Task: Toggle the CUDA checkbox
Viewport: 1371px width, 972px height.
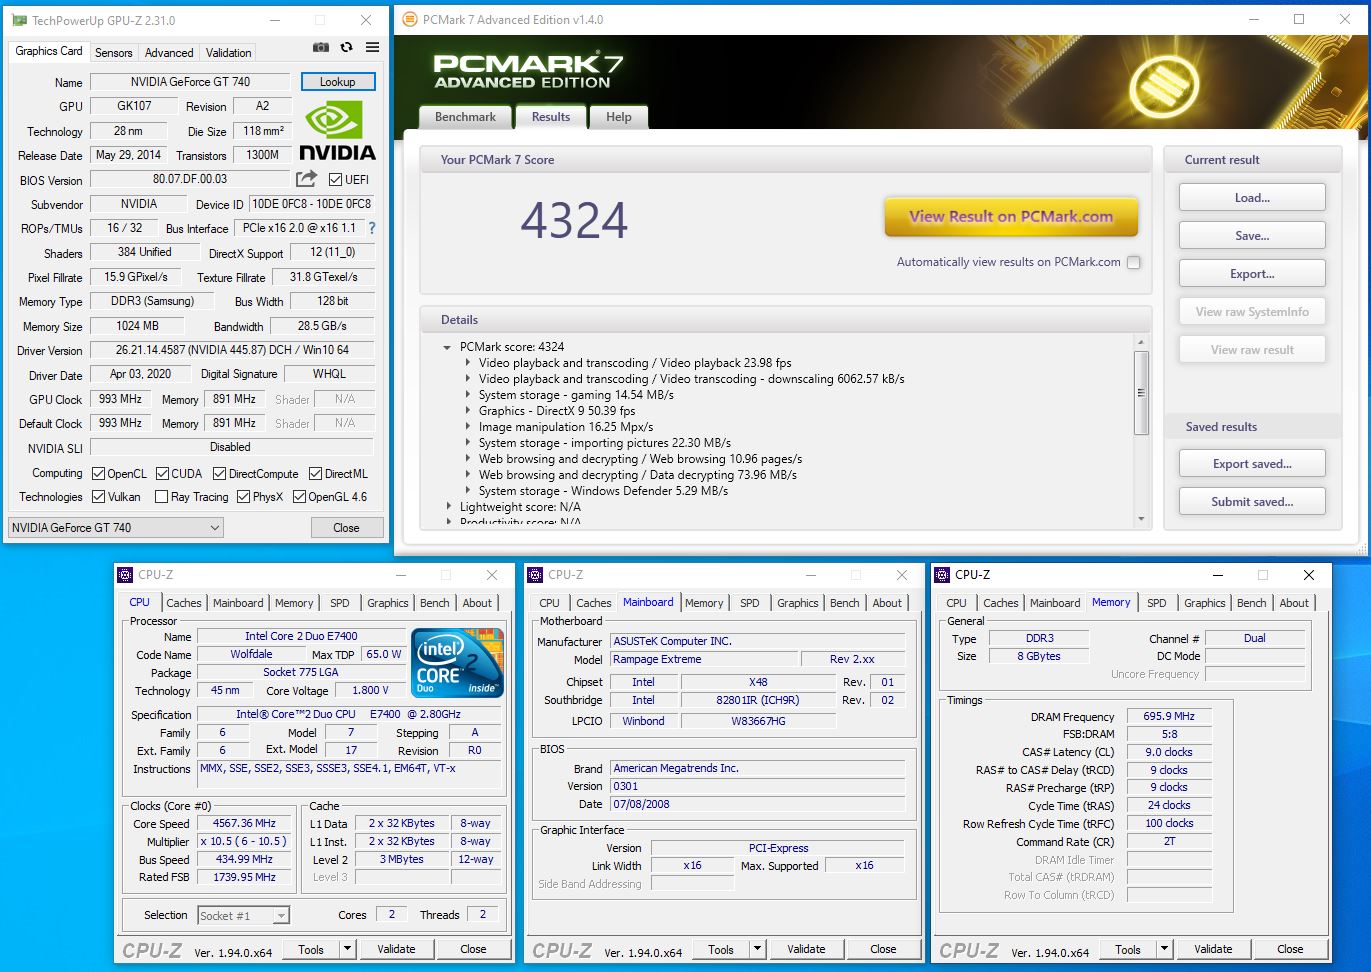Action: click(x=162, y=474)
